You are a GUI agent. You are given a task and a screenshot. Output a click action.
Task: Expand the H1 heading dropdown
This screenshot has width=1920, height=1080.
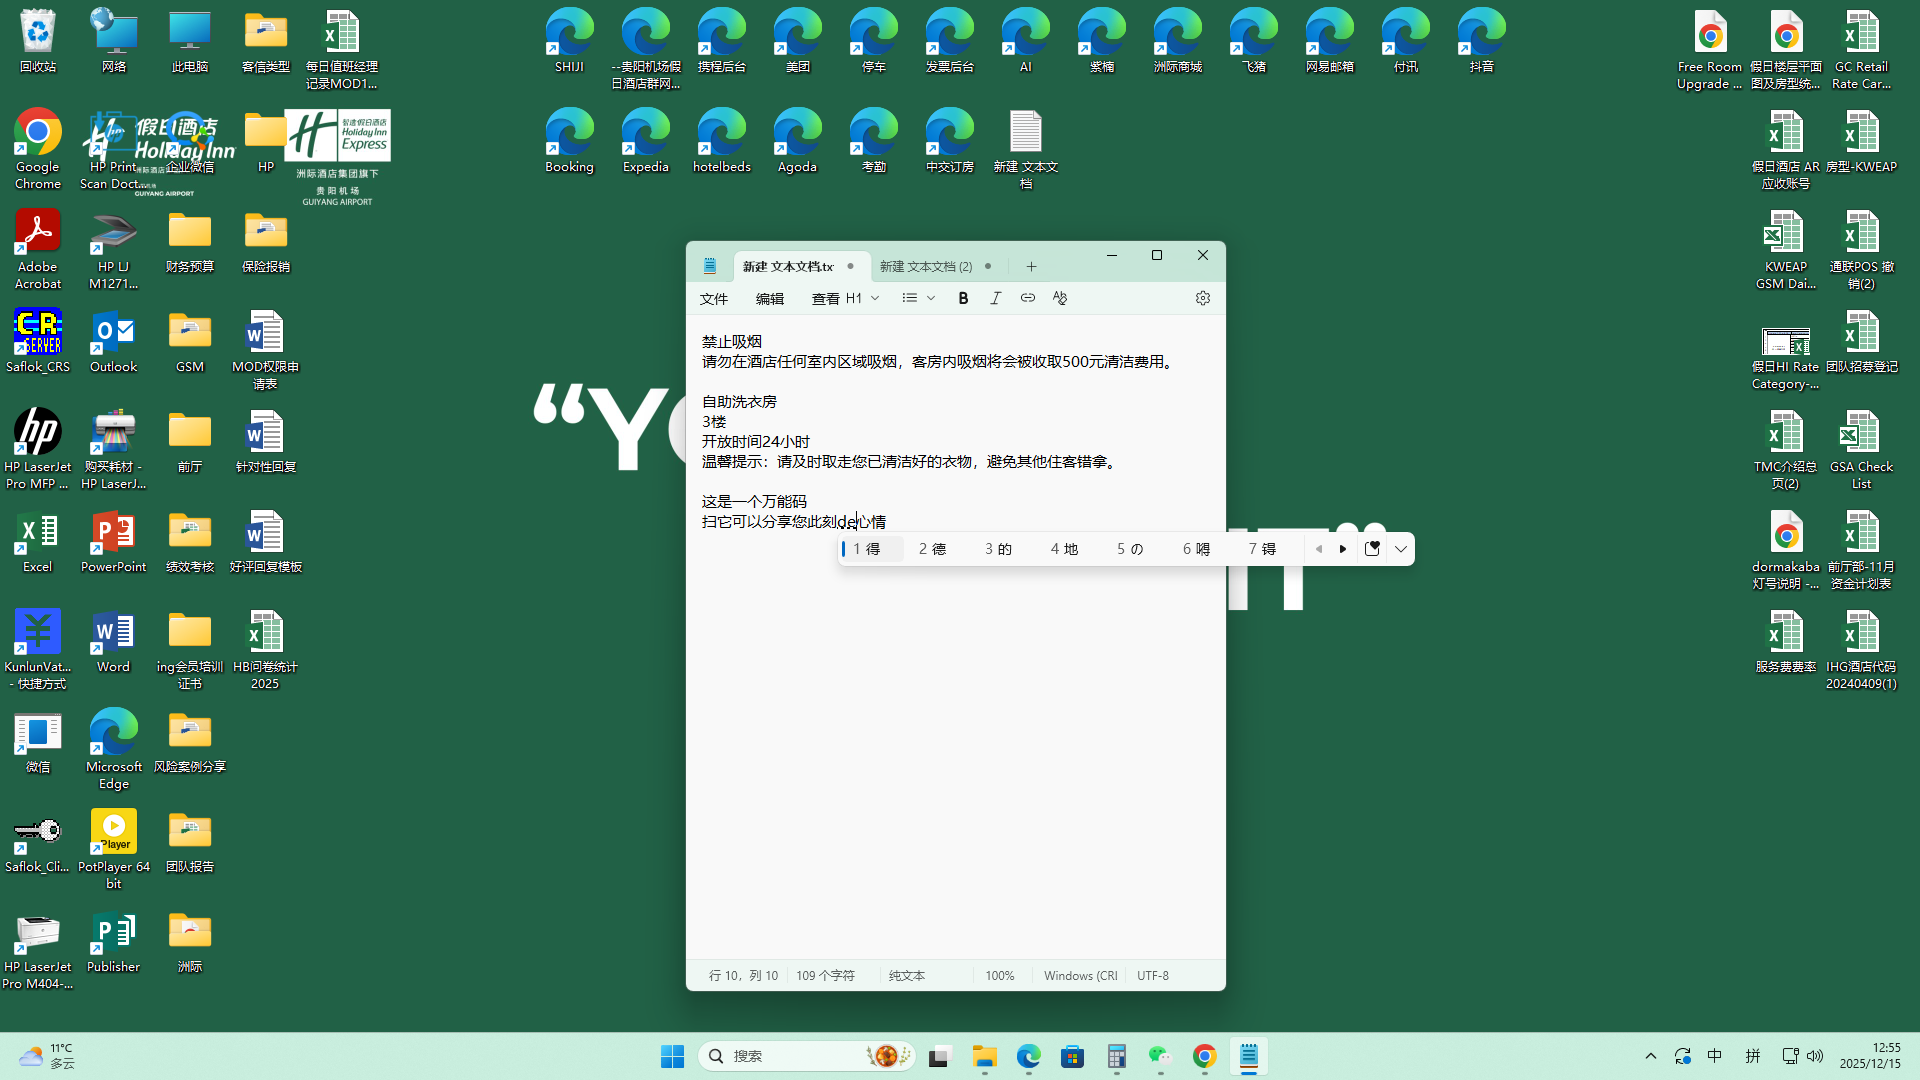pyautogui.click(x=875, y=298)
